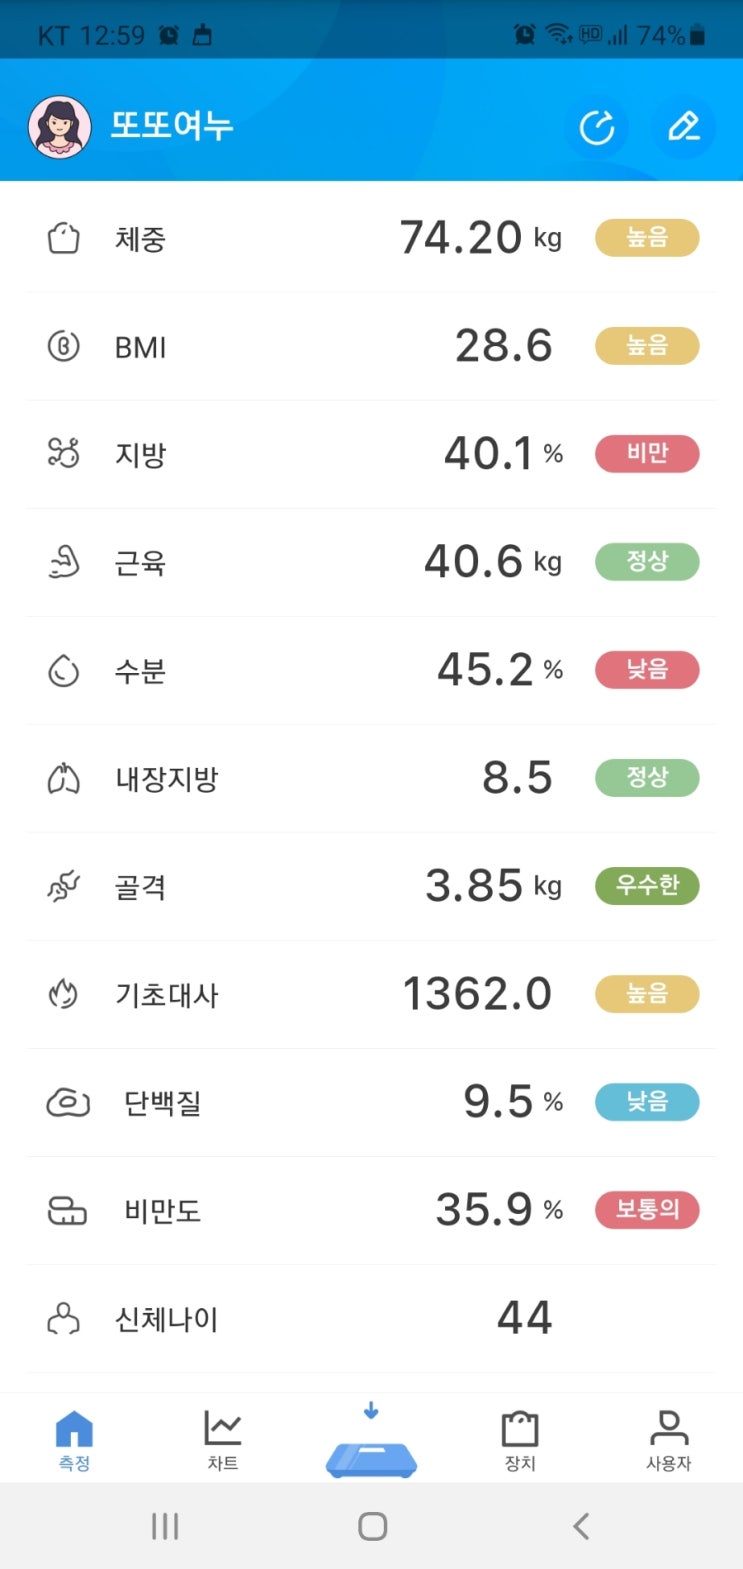Tap the 근육 muscle arm icon
The width and height of the screenshot is (743, 1569).
coord(64,563)
